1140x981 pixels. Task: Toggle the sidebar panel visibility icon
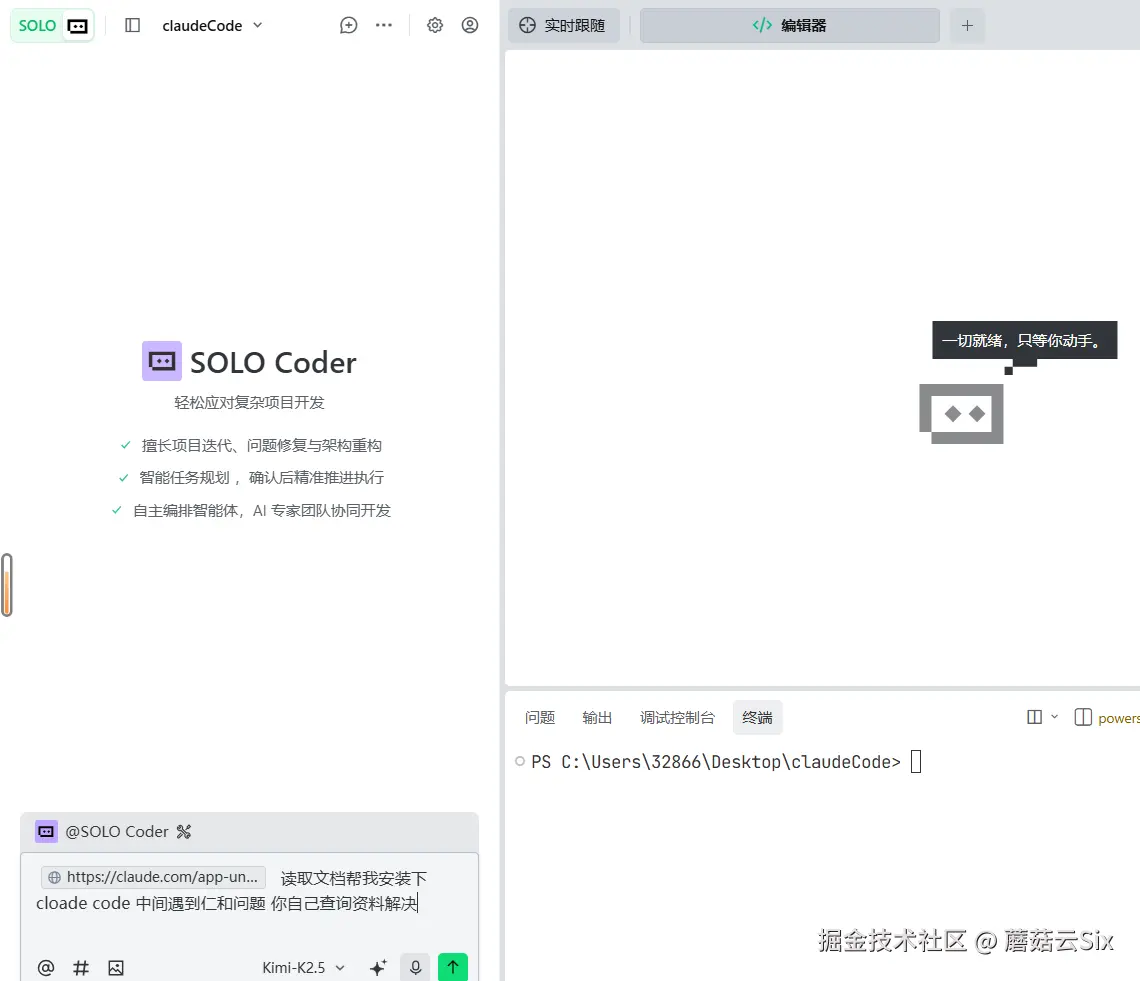click(131, 25)
